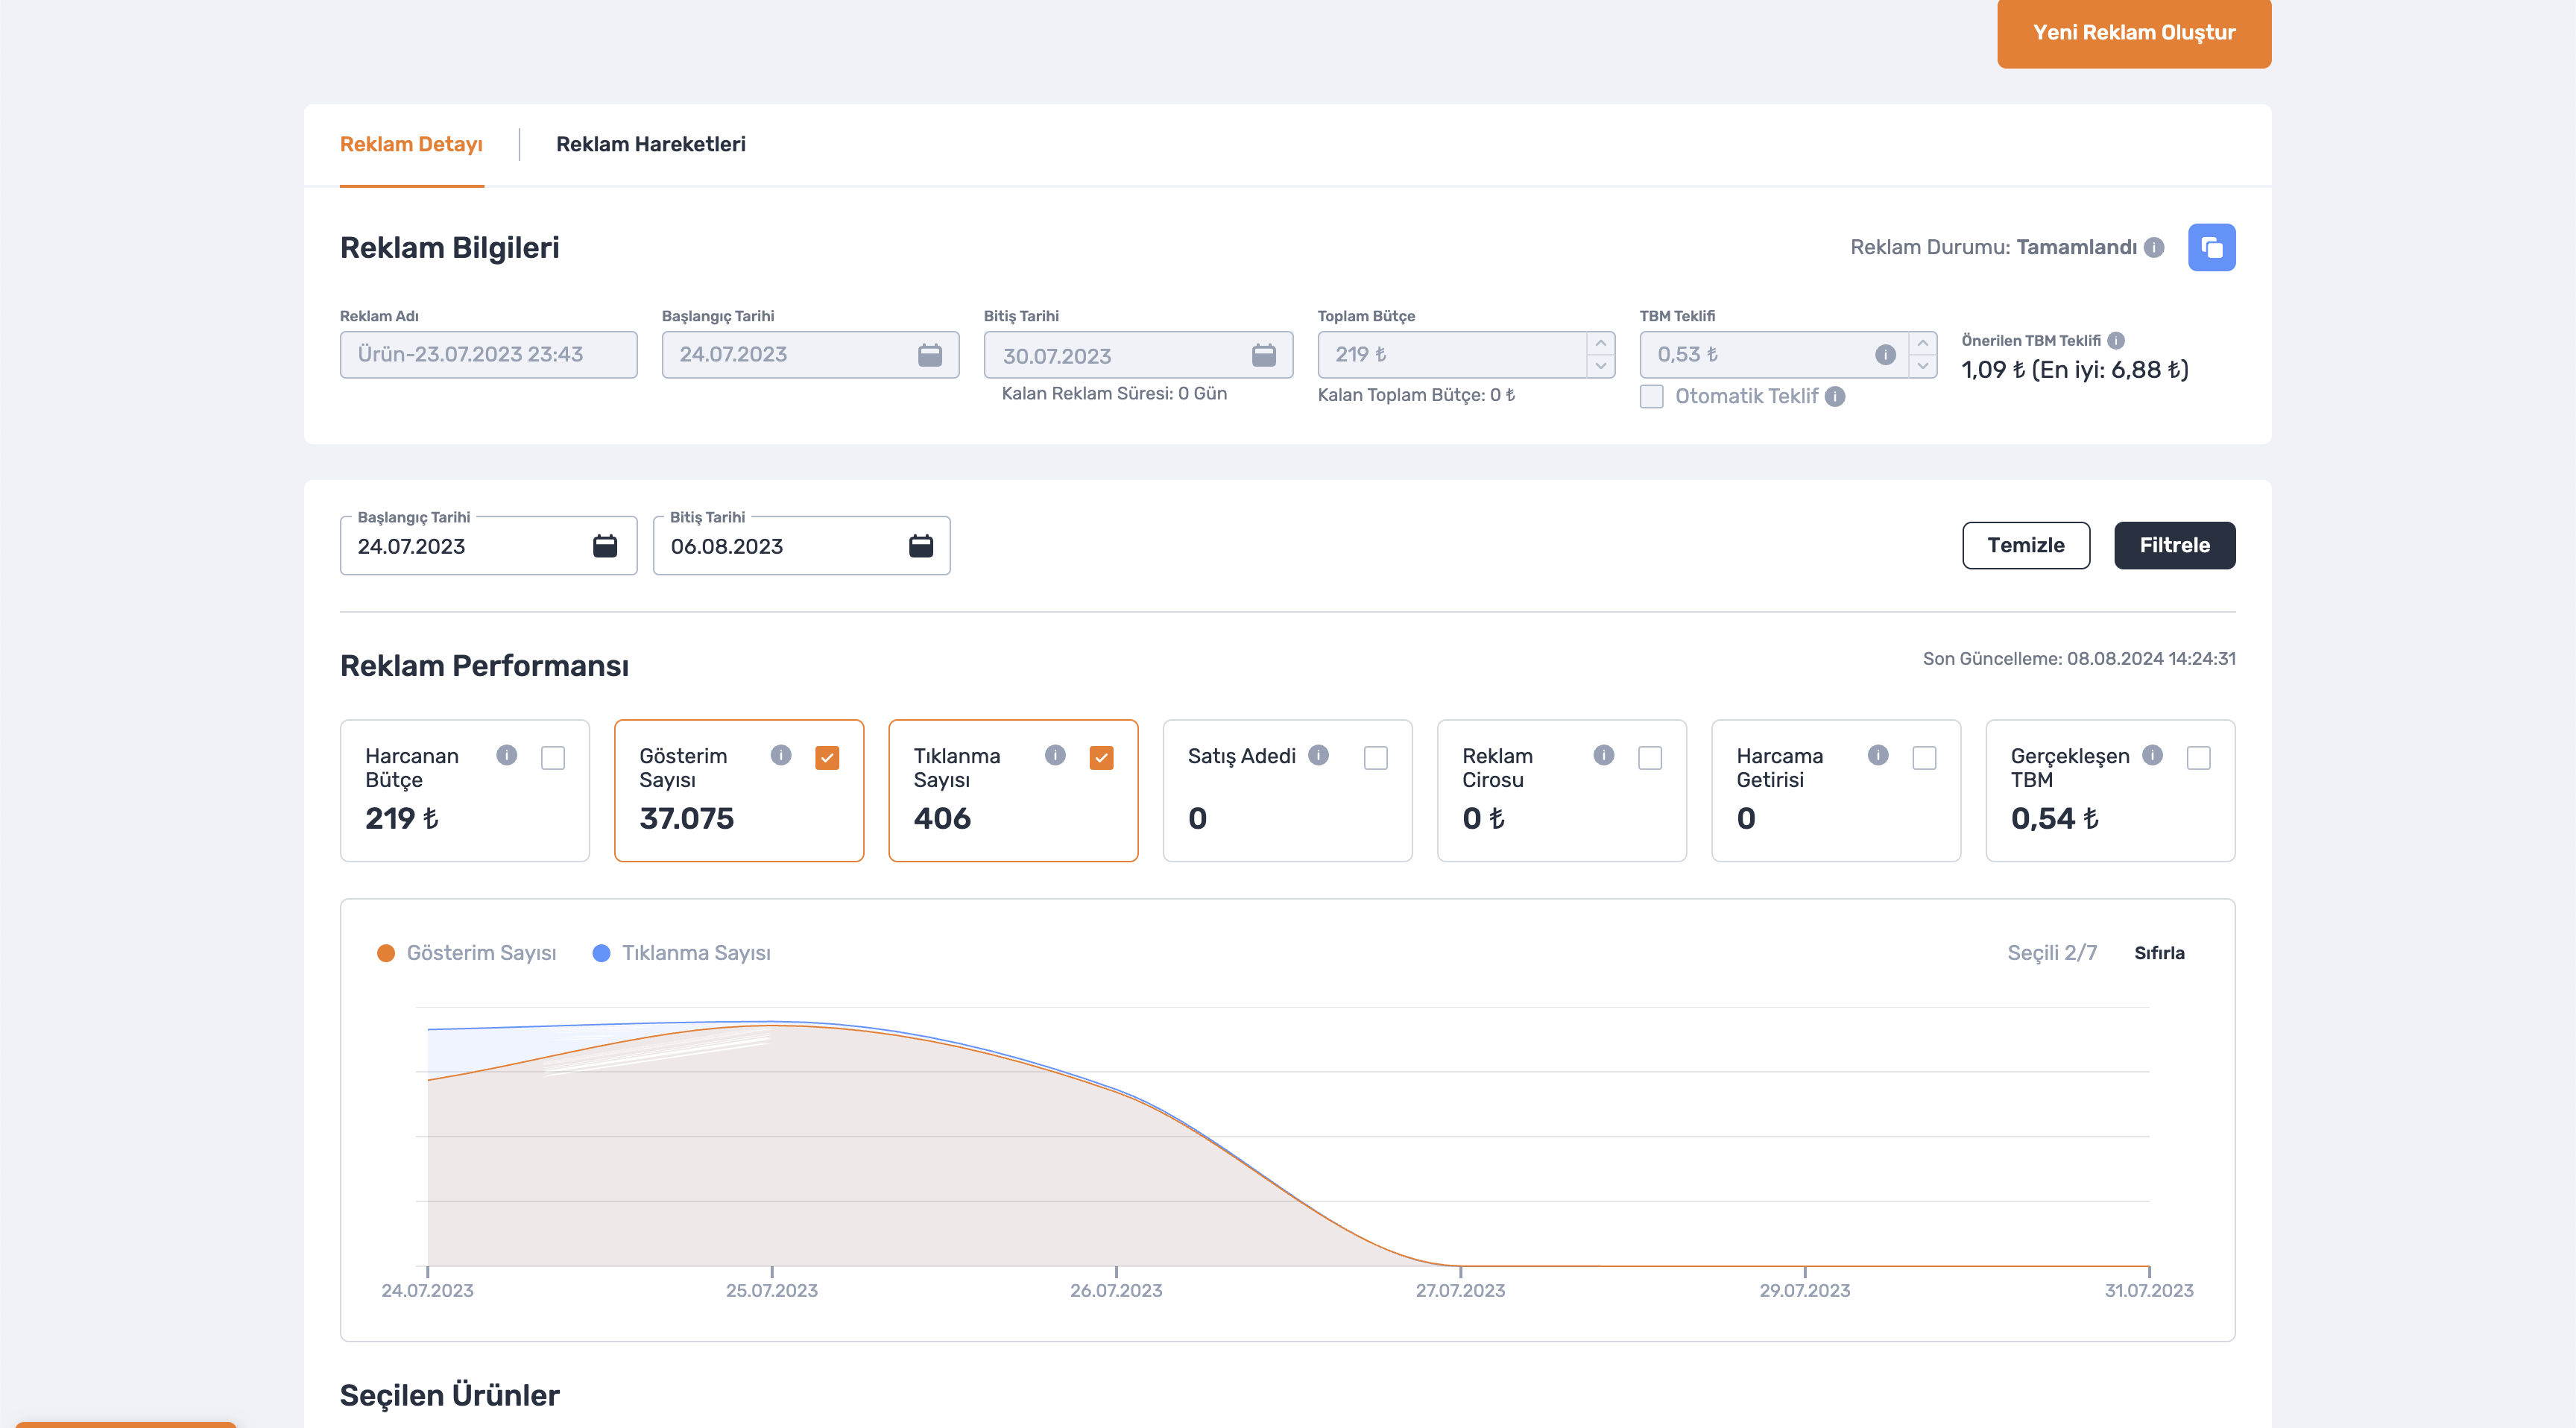The image size is (2576, 1428).
Task: Click info icon next to Otomatik Teklif
Action: (1835, 396)
